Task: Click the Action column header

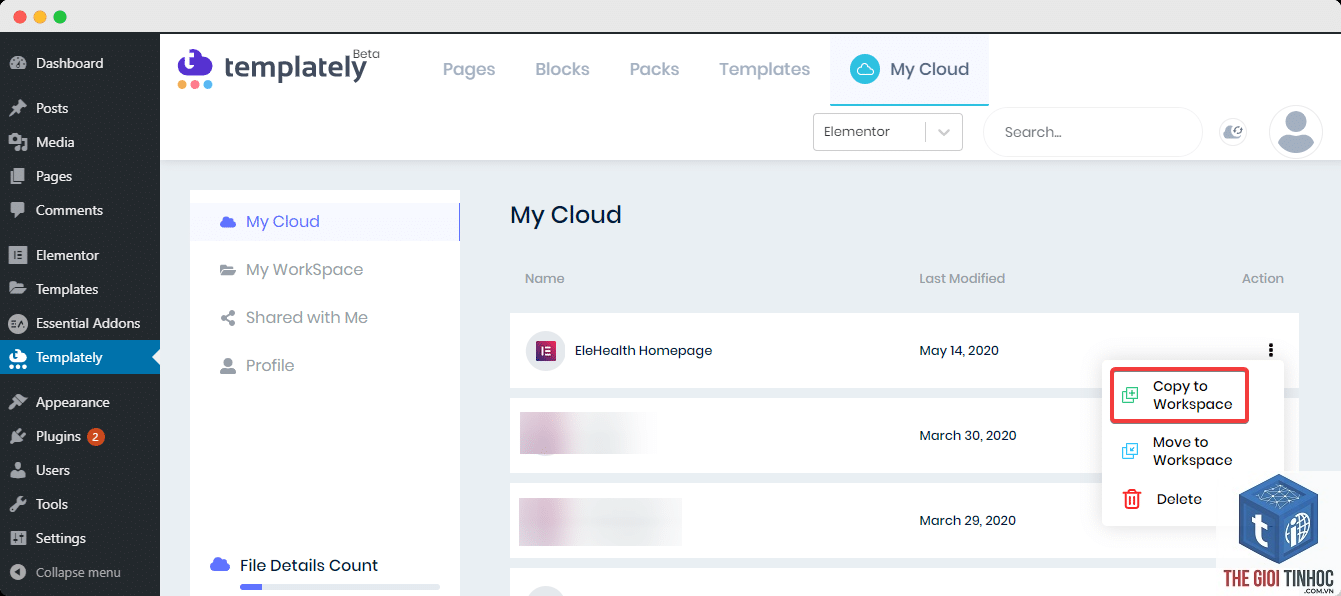Action: coord(1263,279)
